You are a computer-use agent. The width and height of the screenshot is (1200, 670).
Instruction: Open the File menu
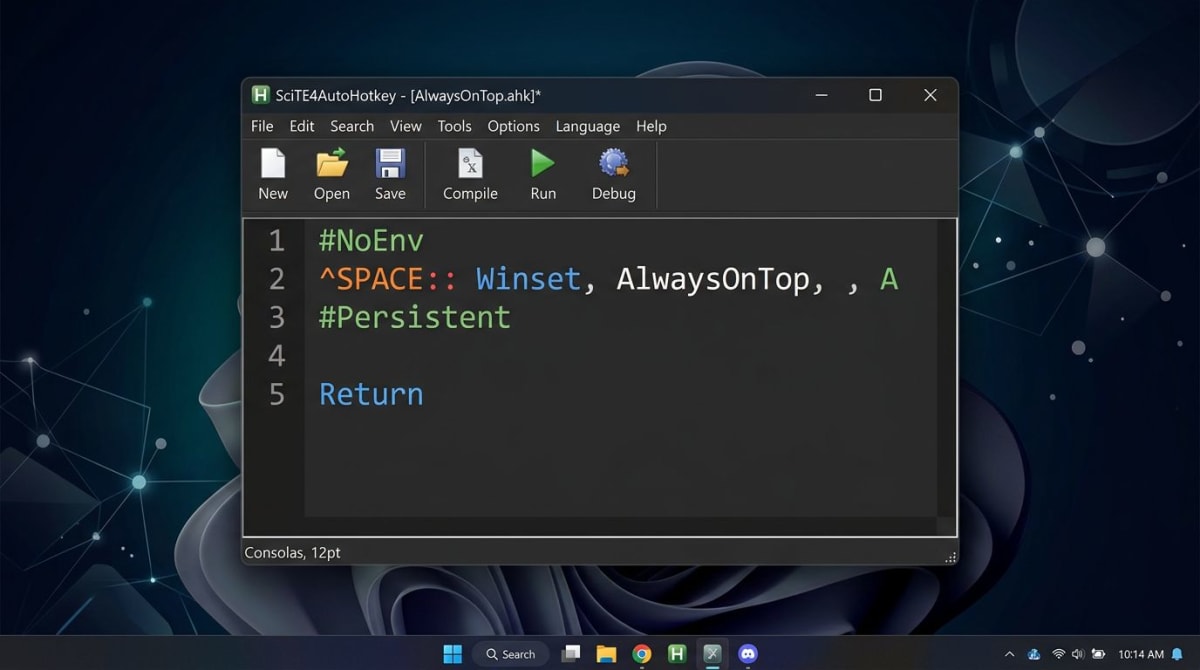[262, 126]
